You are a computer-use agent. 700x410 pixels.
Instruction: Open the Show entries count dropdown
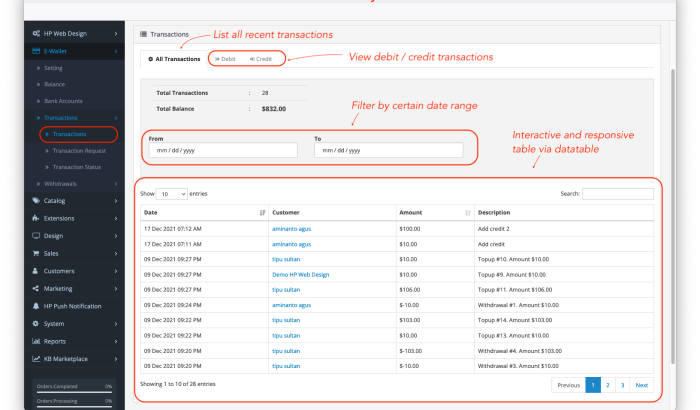[172, 194]
